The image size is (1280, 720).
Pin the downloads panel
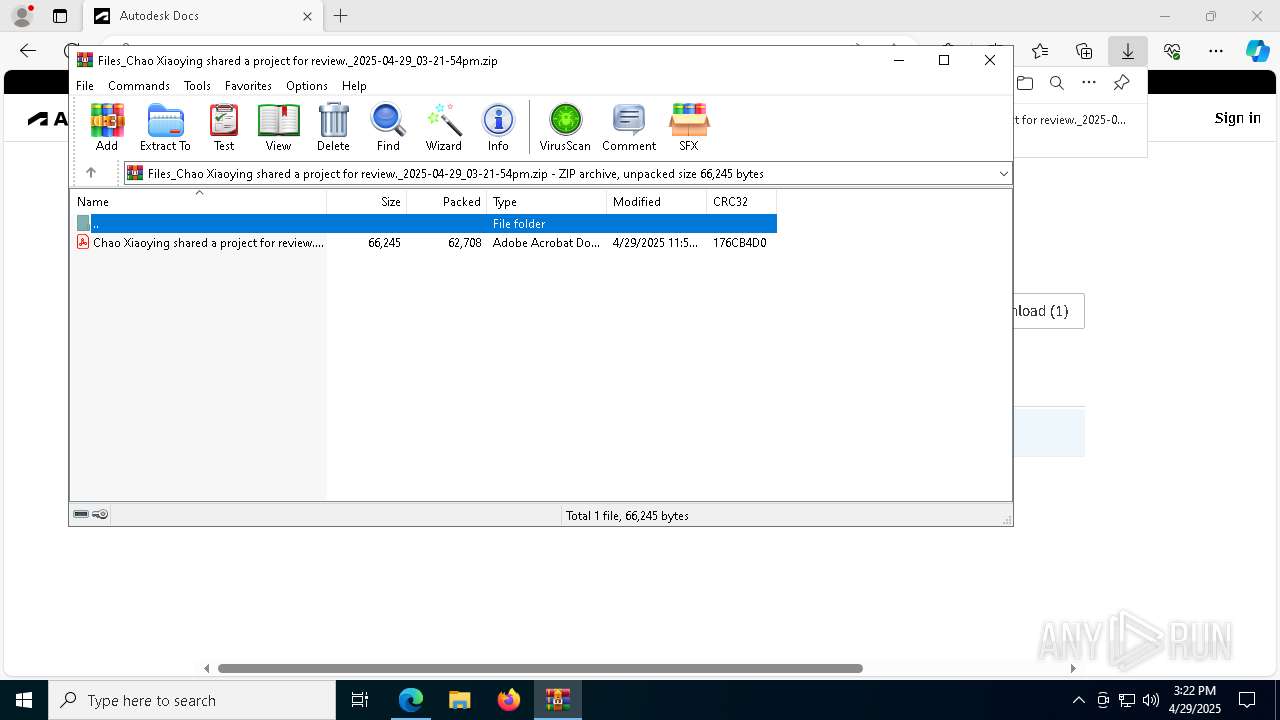point(1121,83)
